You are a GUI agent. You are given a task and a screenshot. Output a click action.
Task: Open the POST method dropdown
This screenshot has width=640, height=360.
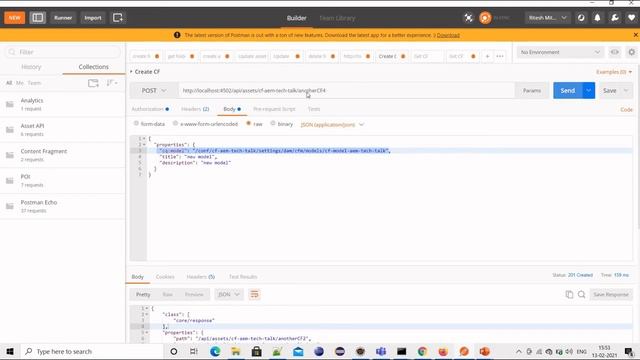[154, 91]
